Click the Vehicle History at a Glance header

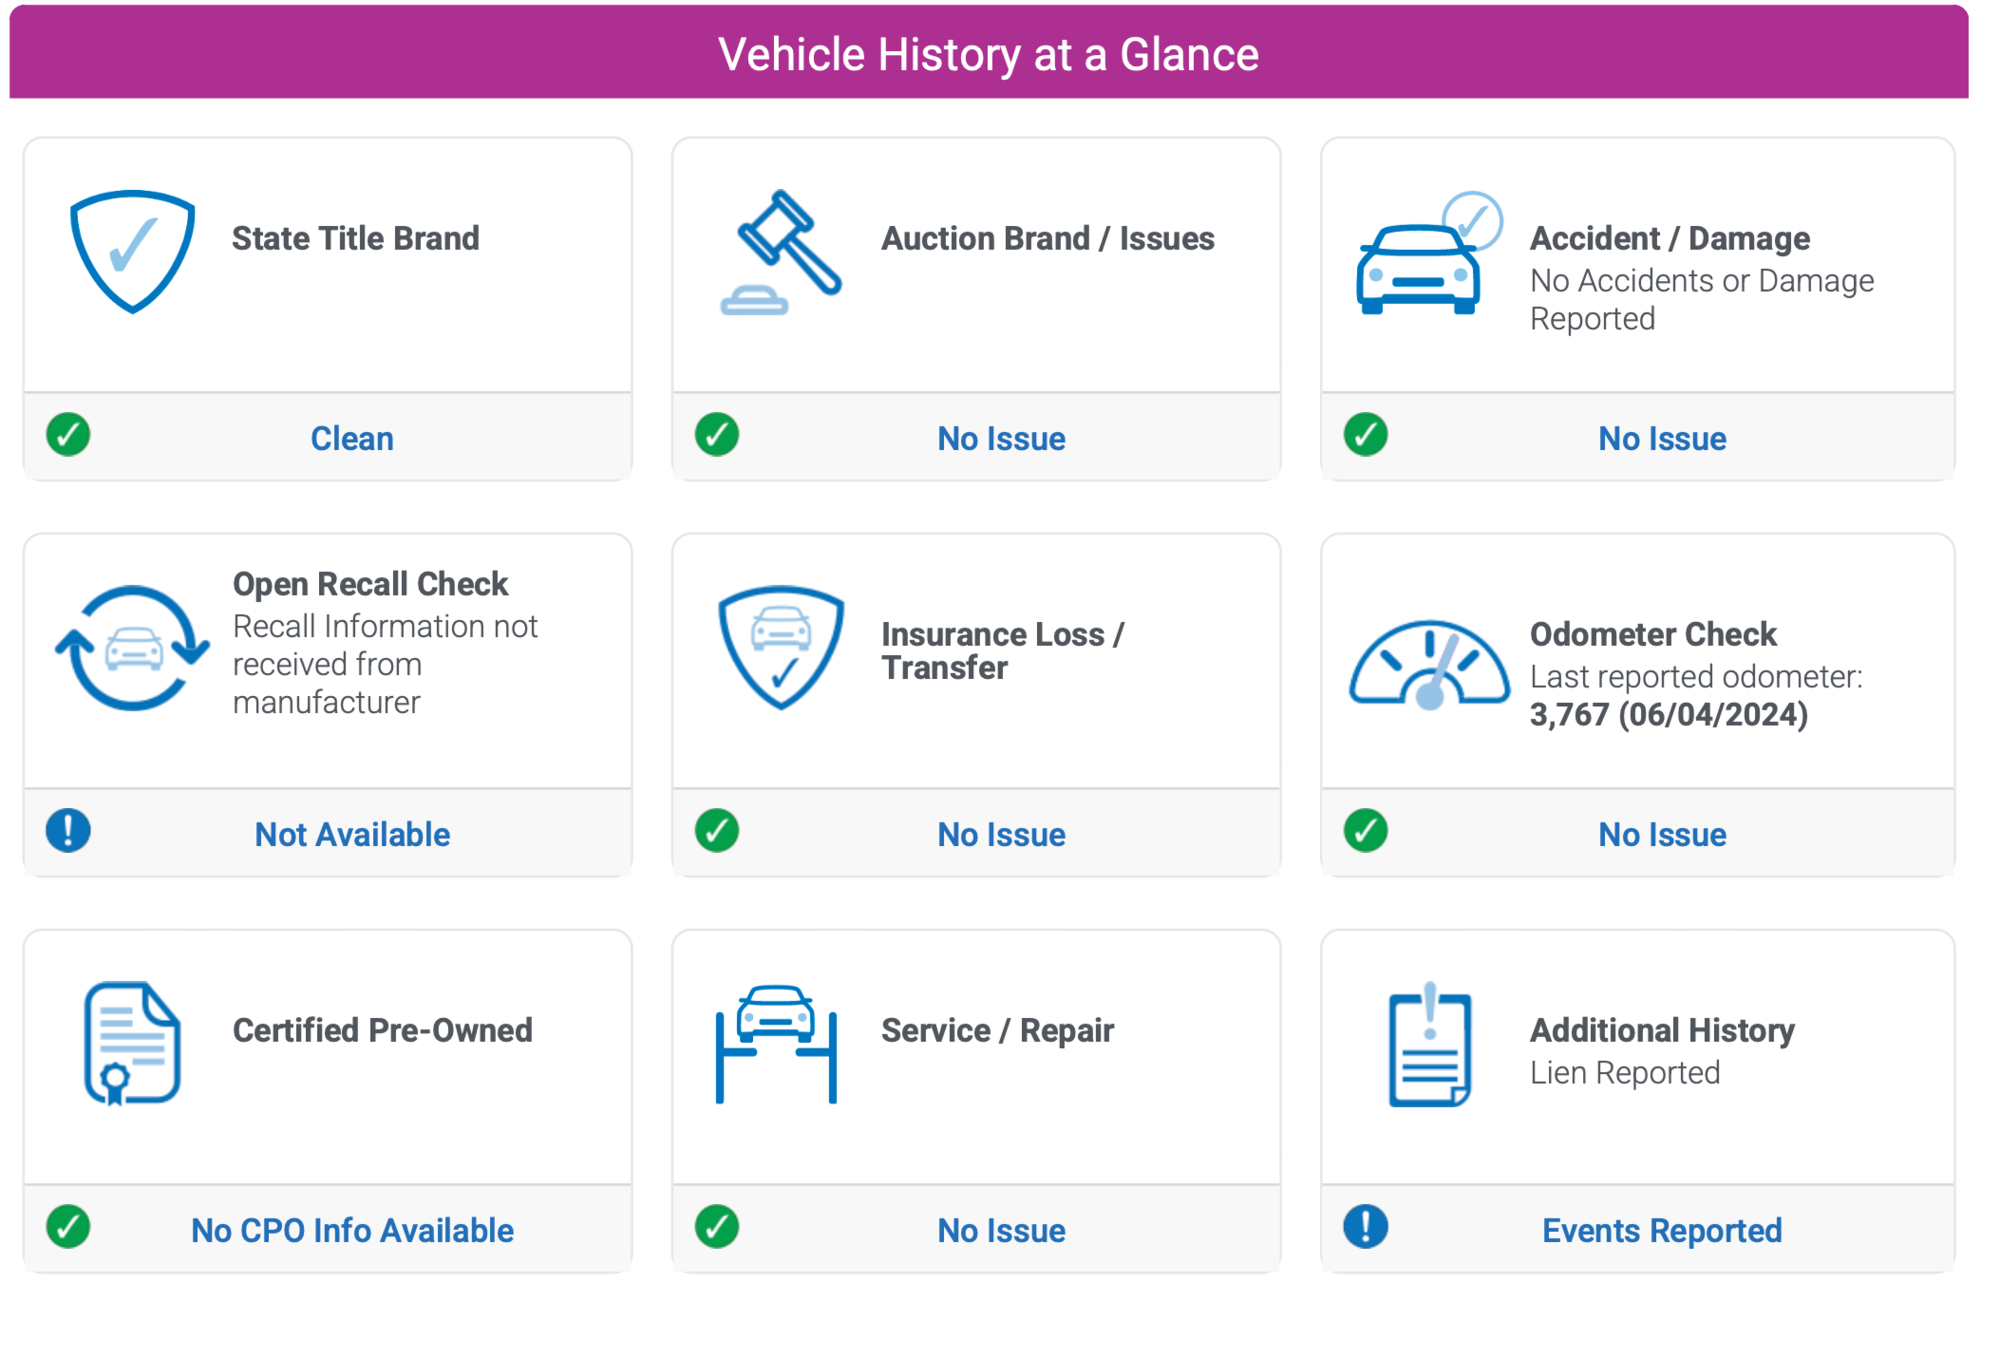pyautogui.click(x=988, y=54)
